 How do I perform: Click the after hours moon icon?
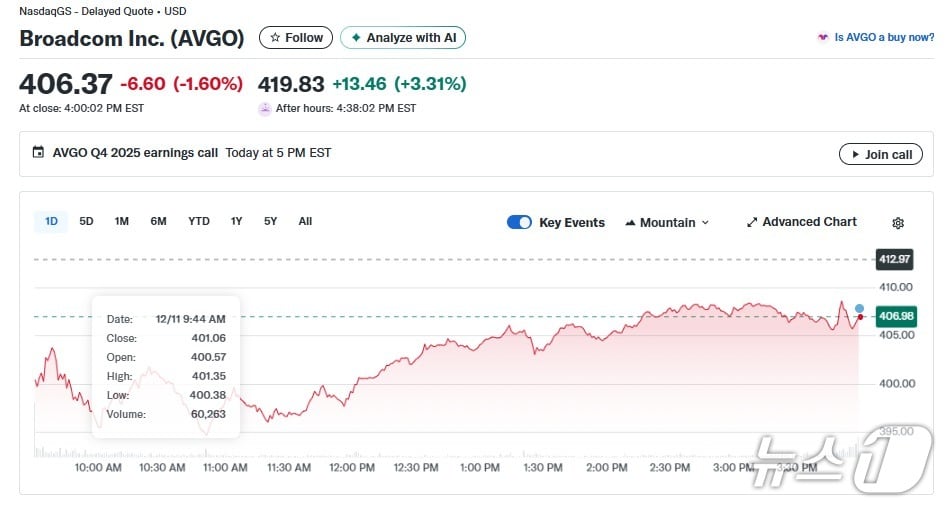coord(265,109)
